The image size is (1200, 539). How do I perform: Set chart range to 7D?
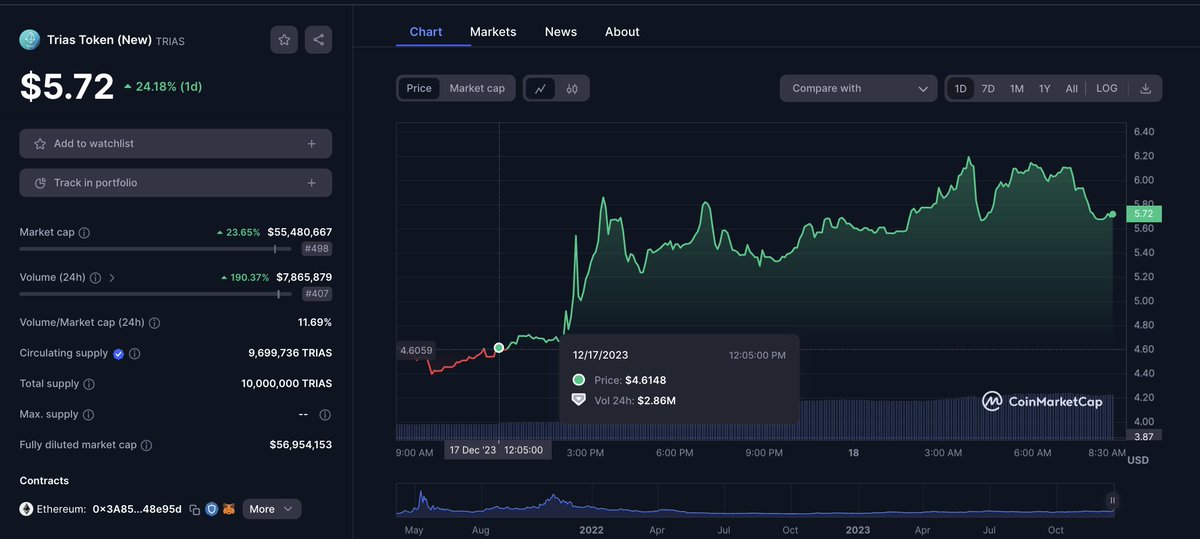point(988,88)
